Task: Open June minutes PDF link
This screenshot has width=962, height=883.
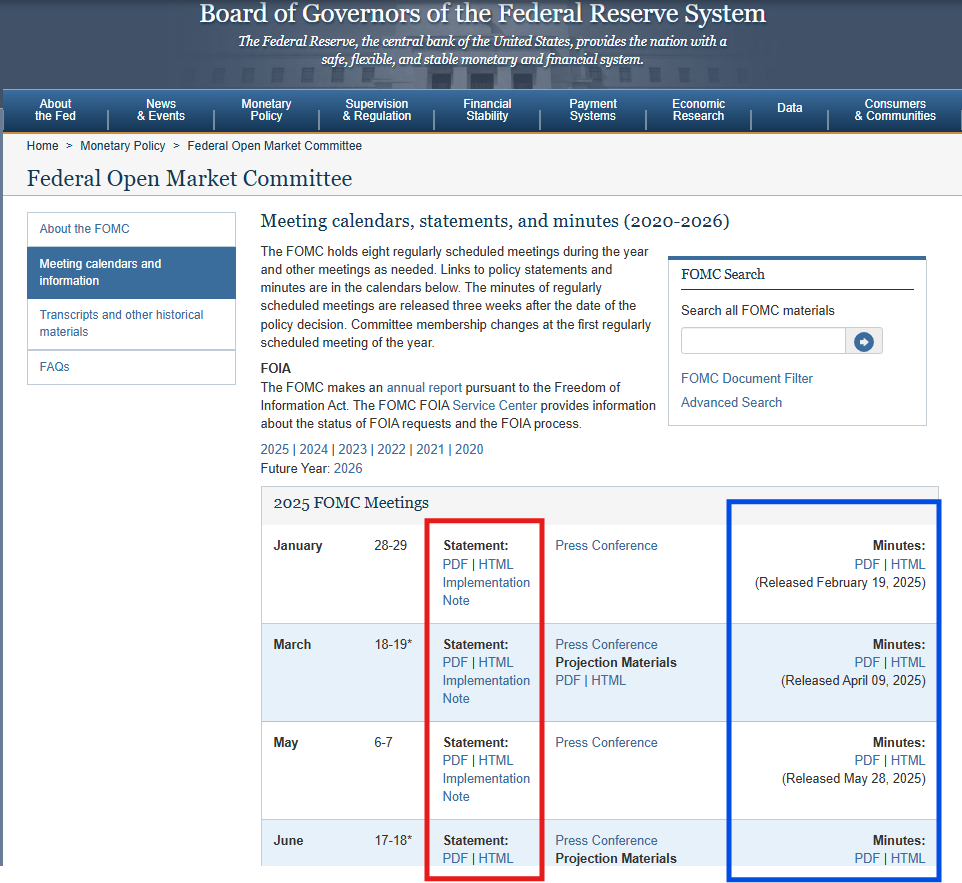Action: click(868, 858)
